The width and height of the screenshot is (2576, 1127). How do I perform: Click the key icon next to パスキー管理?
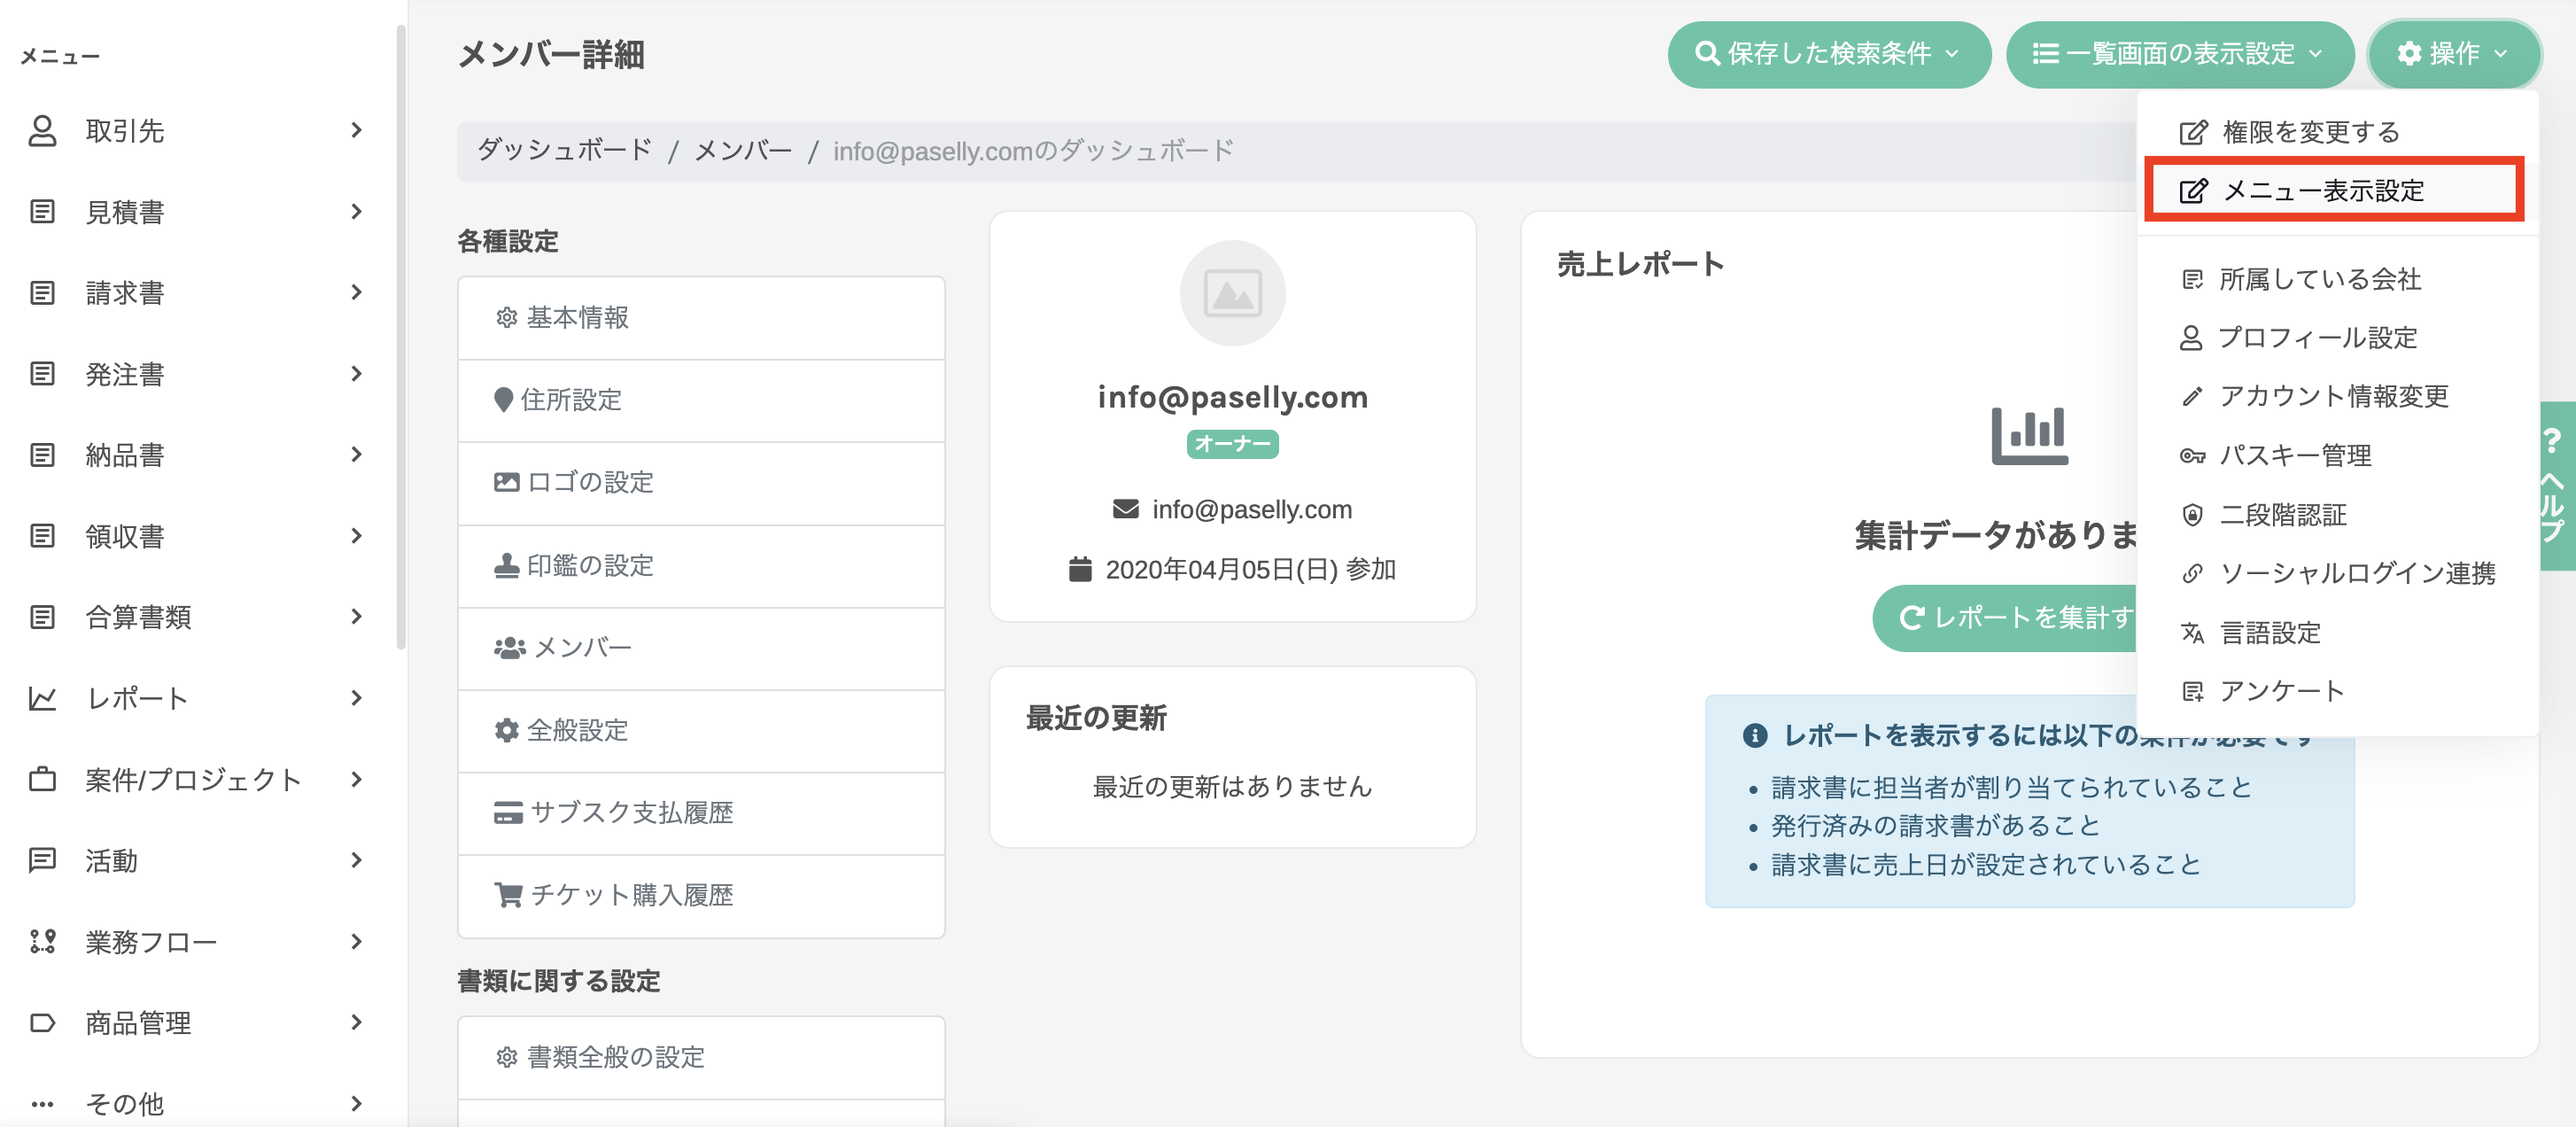[x=2192, y=456]
